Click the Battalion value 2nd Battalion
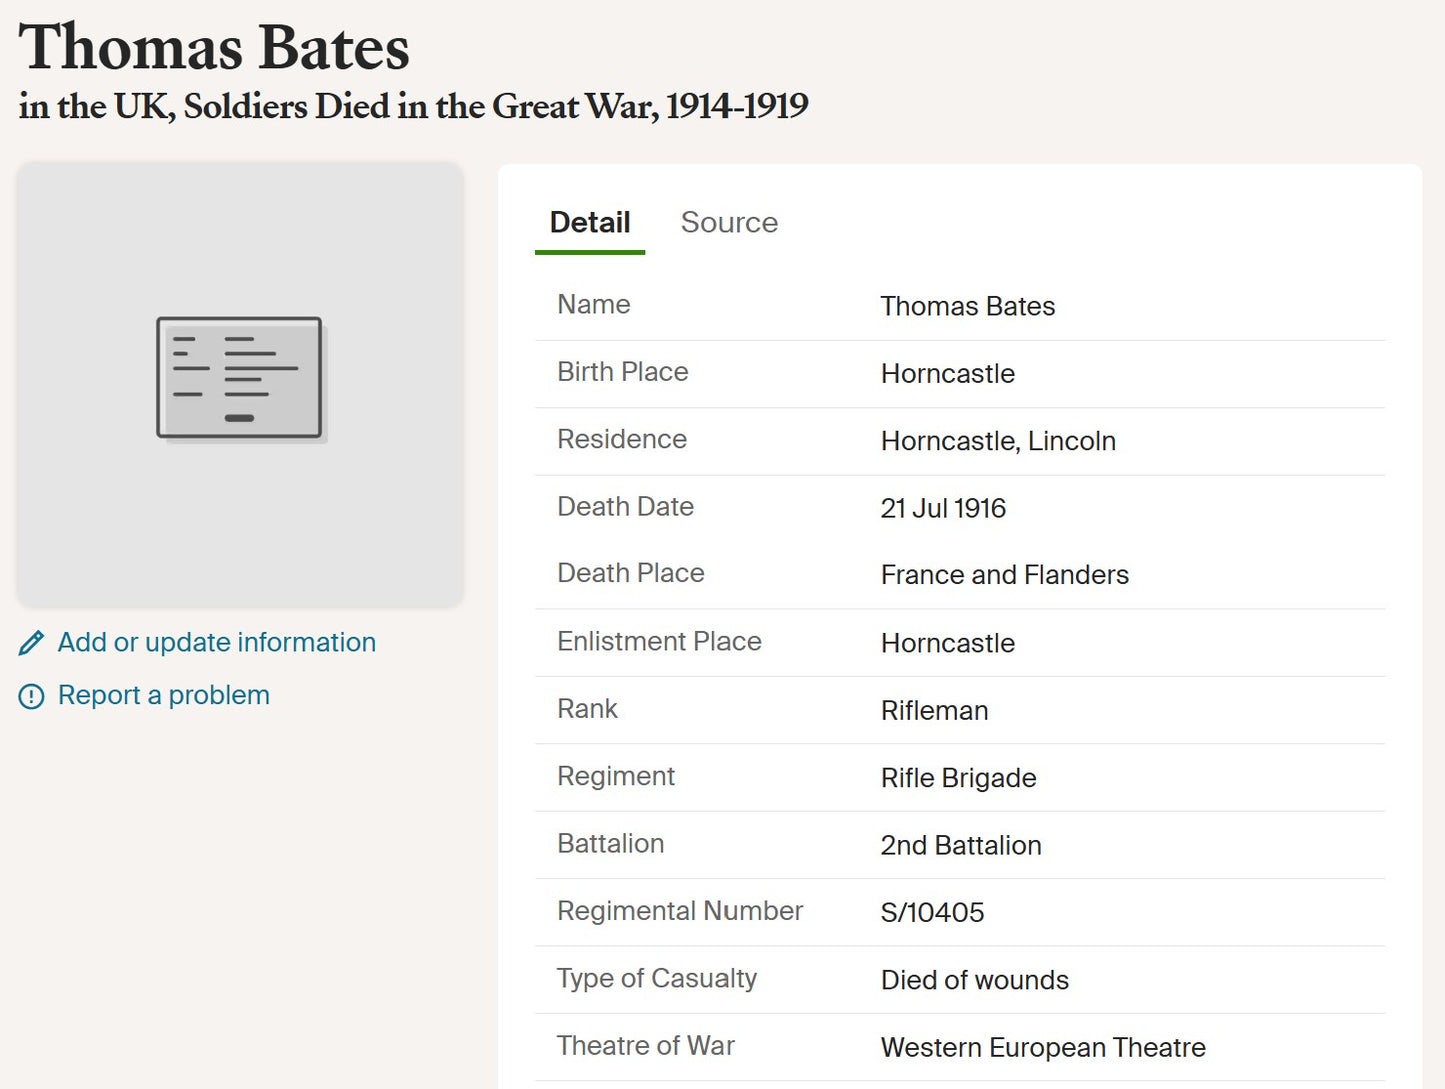The width and height of the screenshot is (1445, 1089). coord(961,845)
